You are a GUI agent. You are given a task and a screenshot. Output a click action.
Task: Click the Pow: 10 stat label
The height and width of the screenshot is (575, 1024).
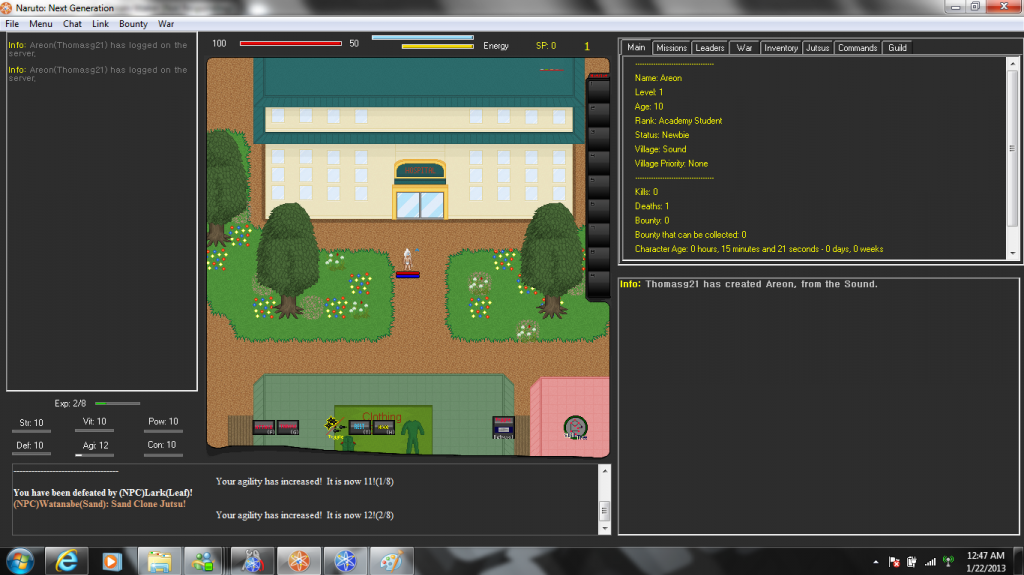(x=163, y=421)
